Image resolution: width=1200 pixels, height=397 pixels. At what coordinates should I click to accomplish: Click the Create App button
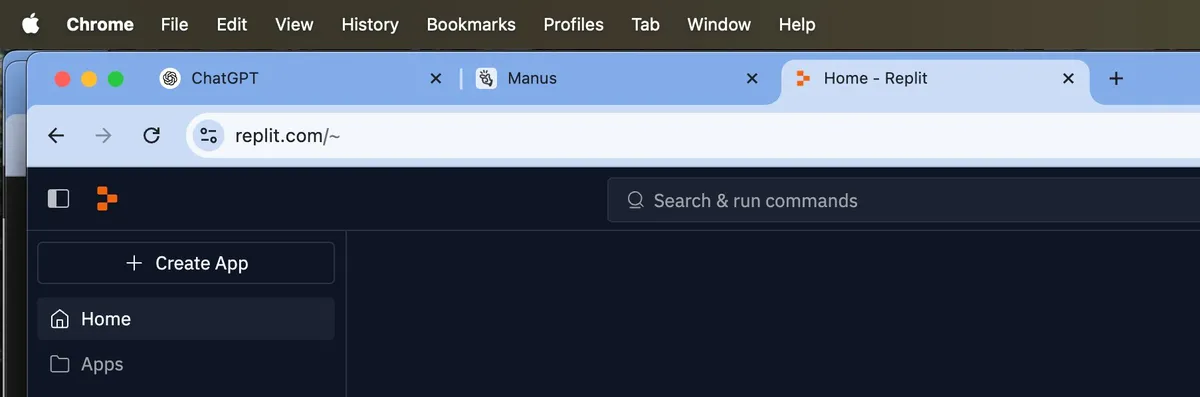[186, 263]
